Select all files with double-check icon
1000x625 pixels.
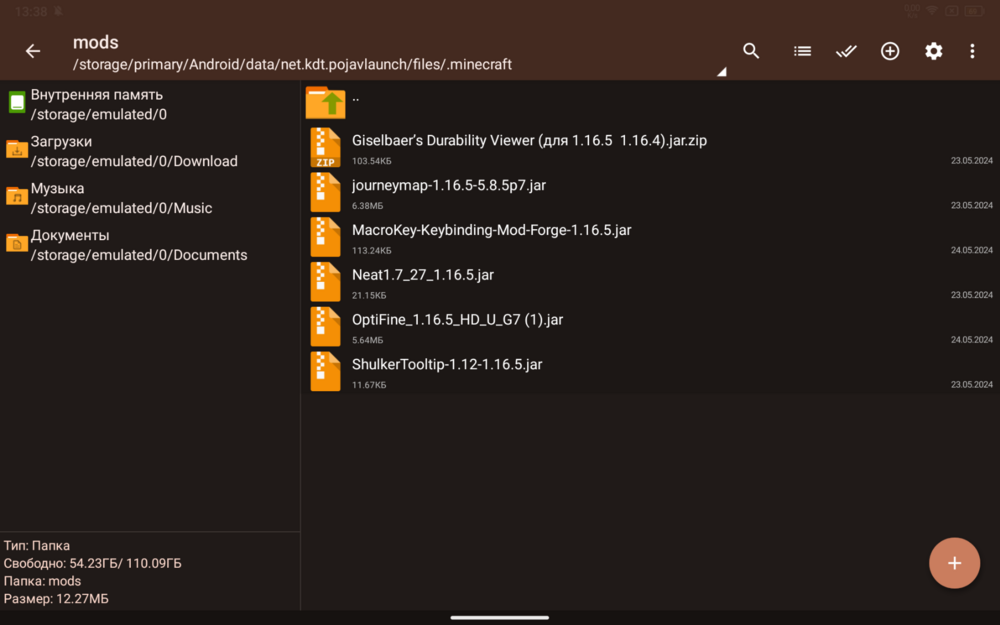click(x=846, y=51)
